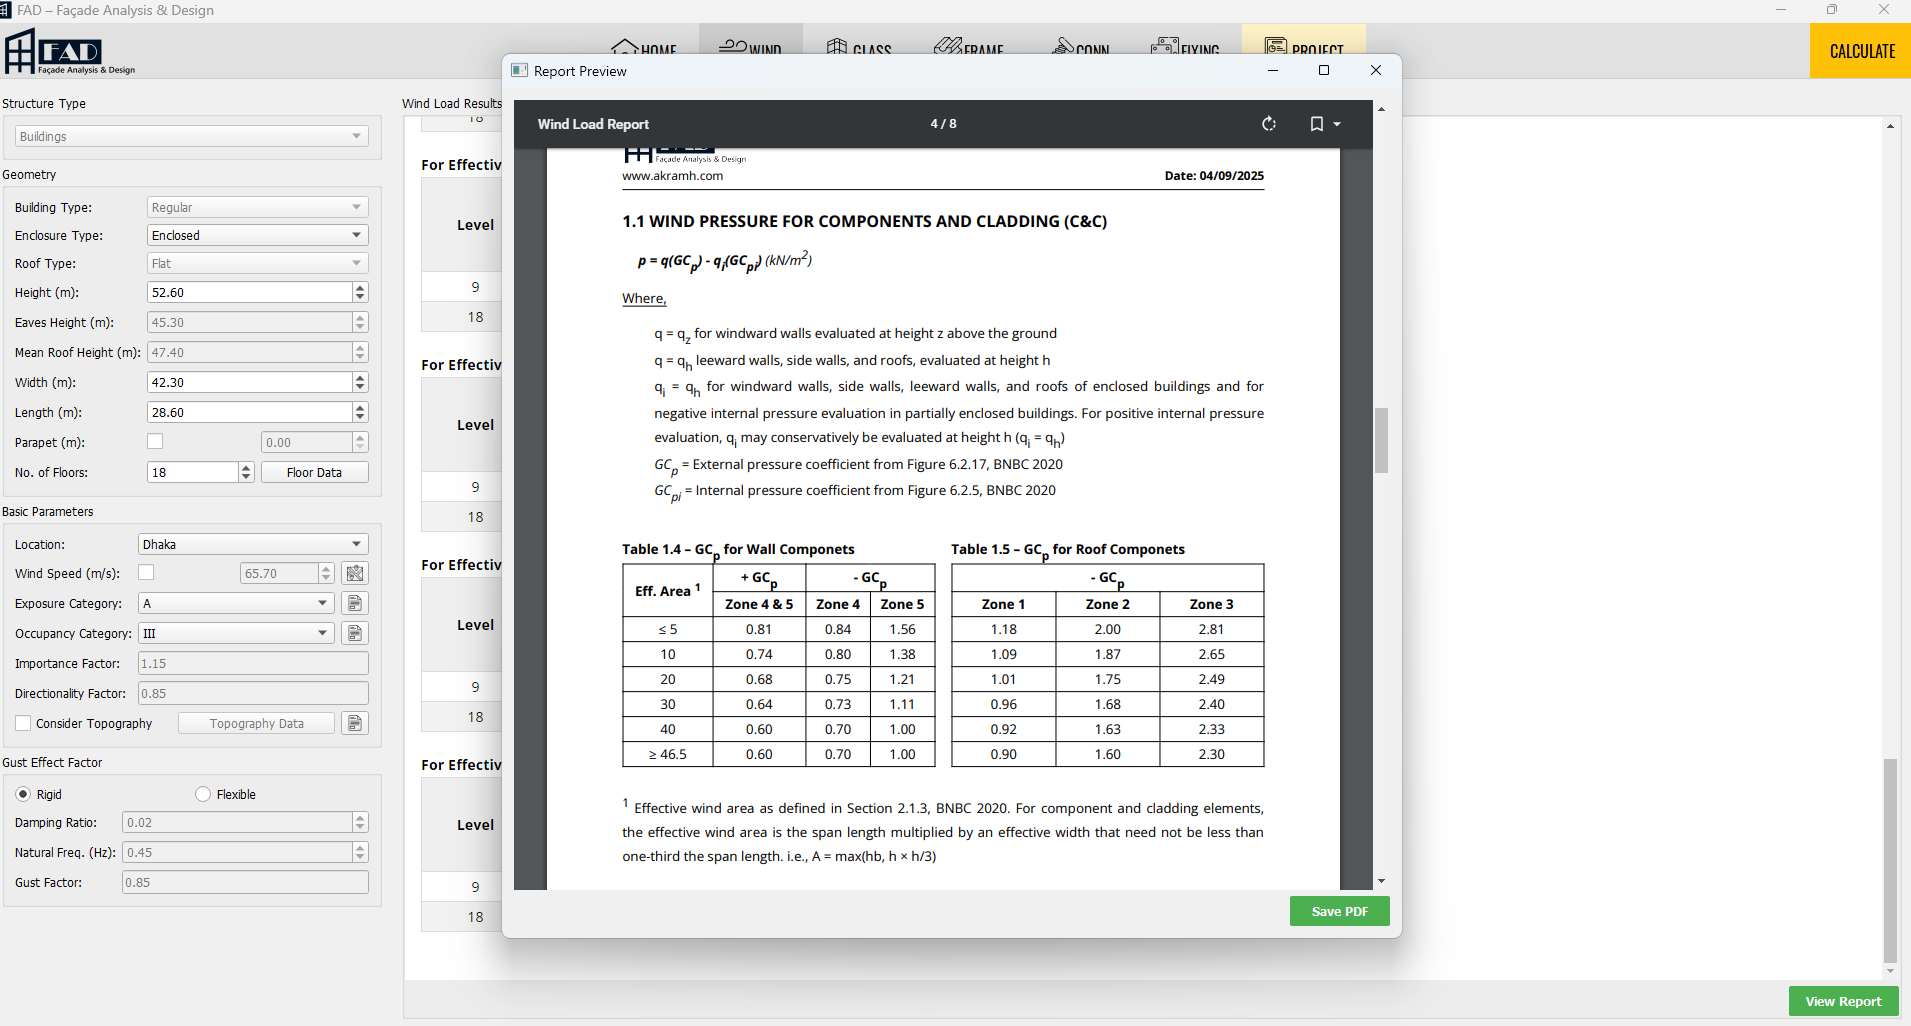Click the Report Preview window icon
1911x1026 pixels.
pyautogui.click(x=519, y=71)
